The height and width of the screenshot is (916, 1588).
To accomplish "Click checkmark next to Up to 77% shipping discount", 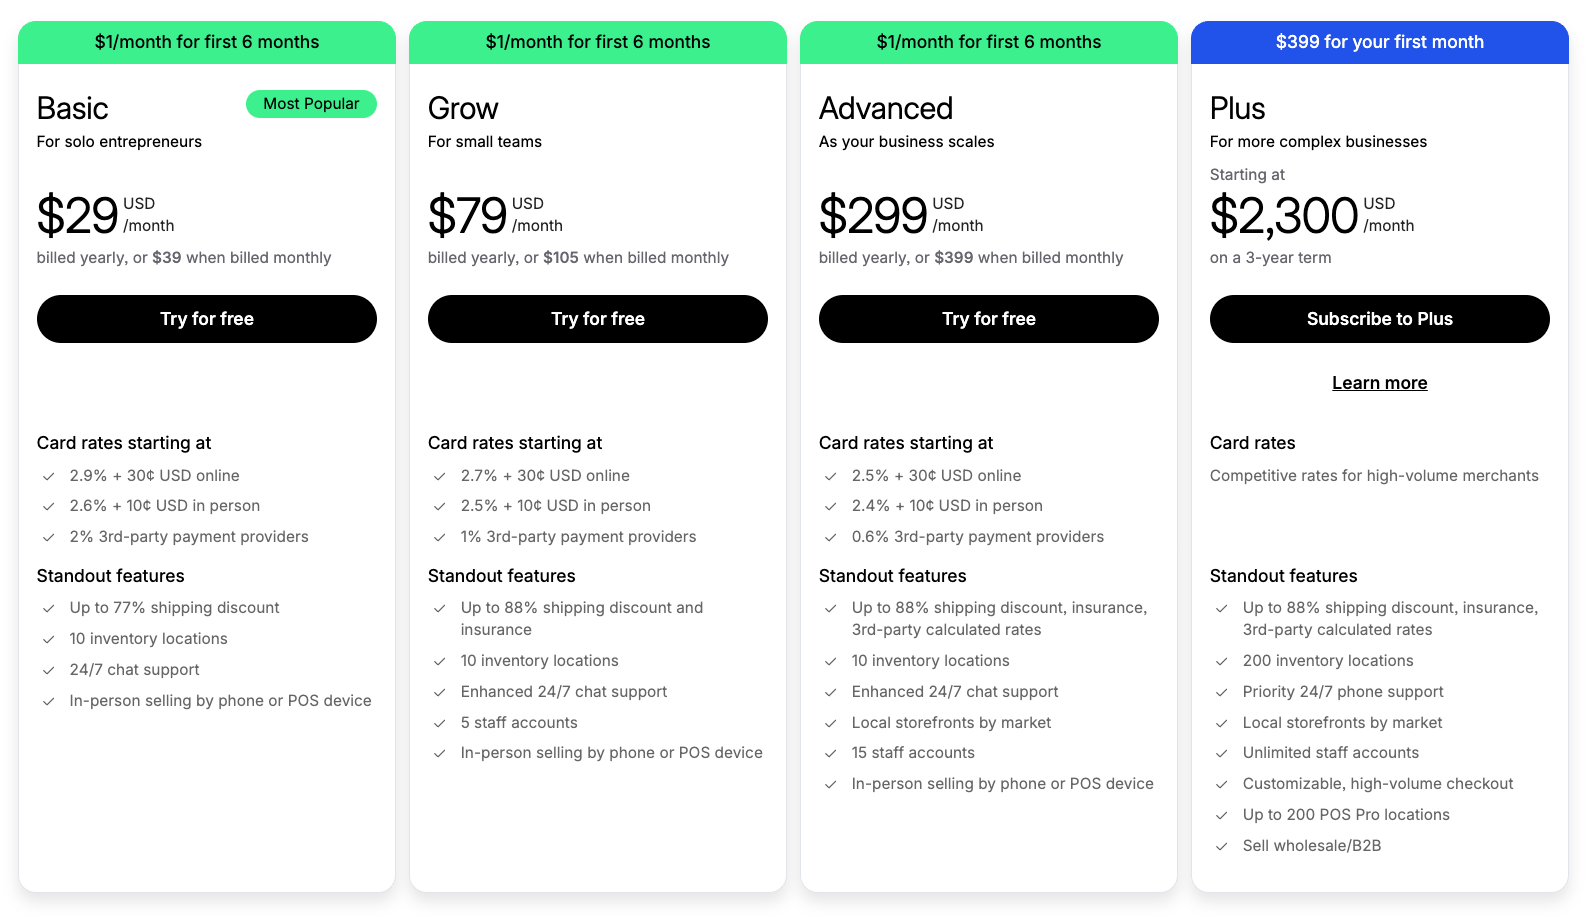I will pos(48,609).
